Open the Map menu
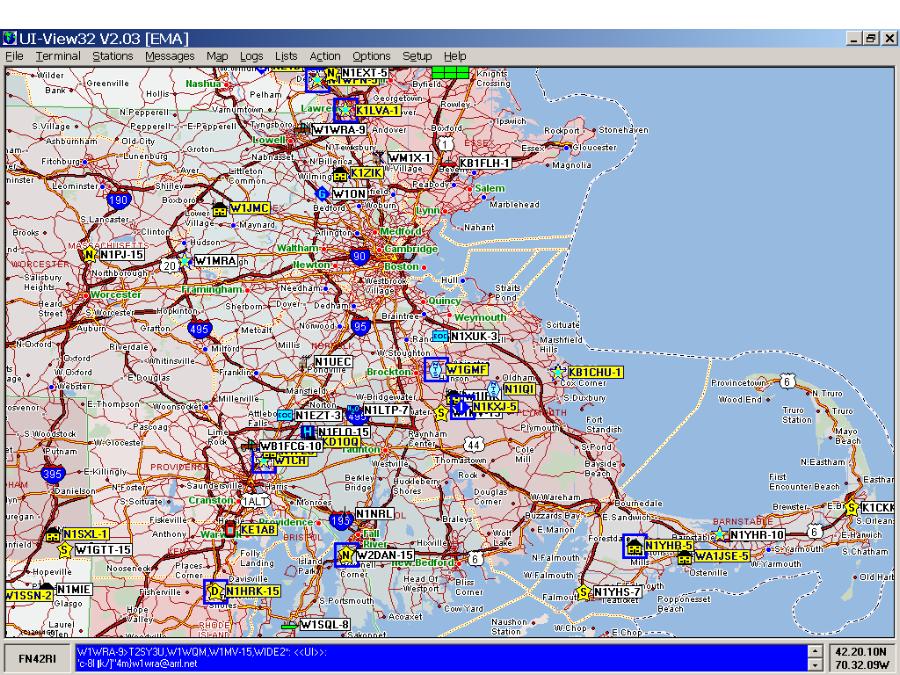Viewport: 900px width, 675px height. click(x=217, y=56)
